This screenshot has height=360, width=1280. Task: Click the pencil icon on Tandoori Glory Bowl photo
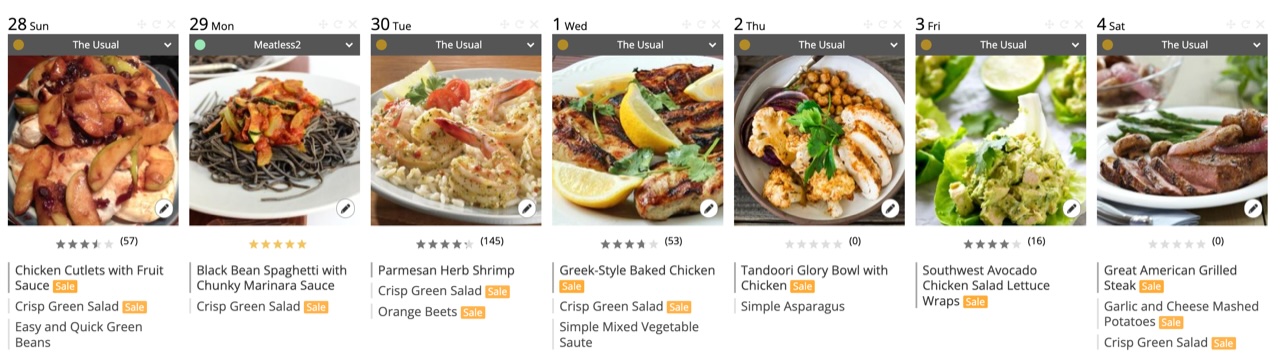click(x=890, y=208)
